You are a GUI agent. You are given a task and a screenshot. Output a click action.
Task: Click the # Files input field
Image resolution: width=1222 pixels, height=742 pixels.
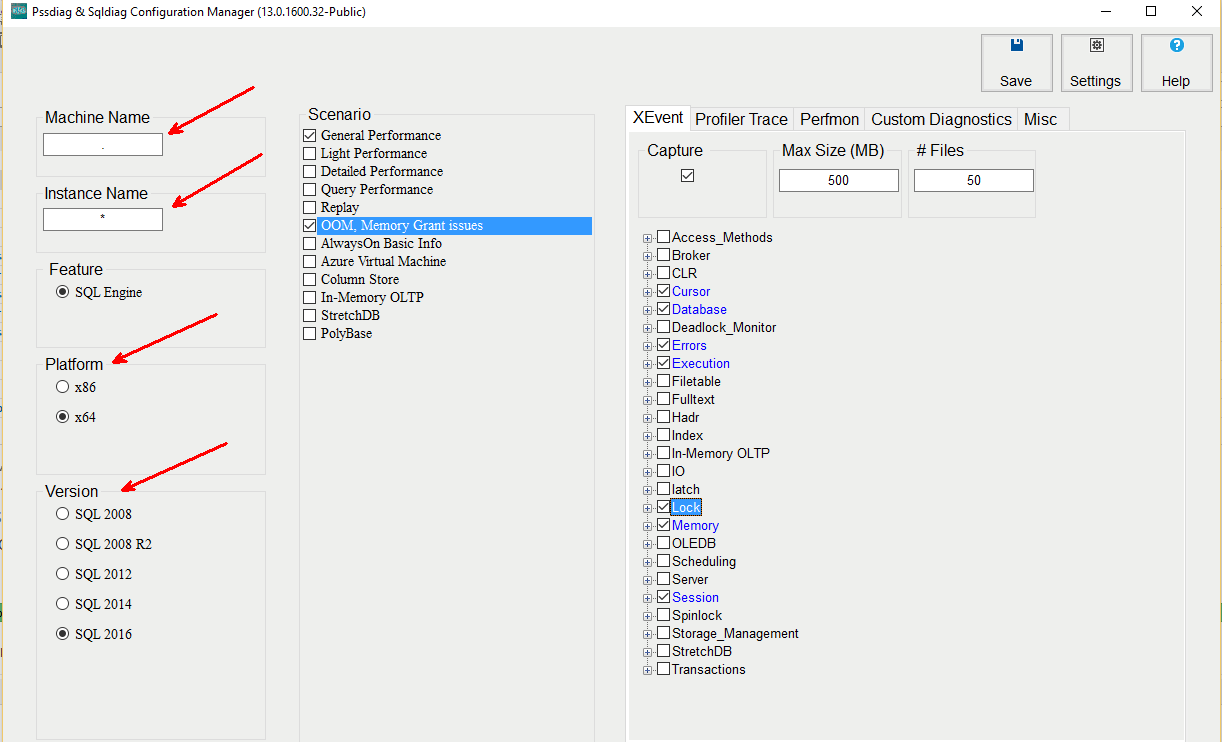(974, 180)
